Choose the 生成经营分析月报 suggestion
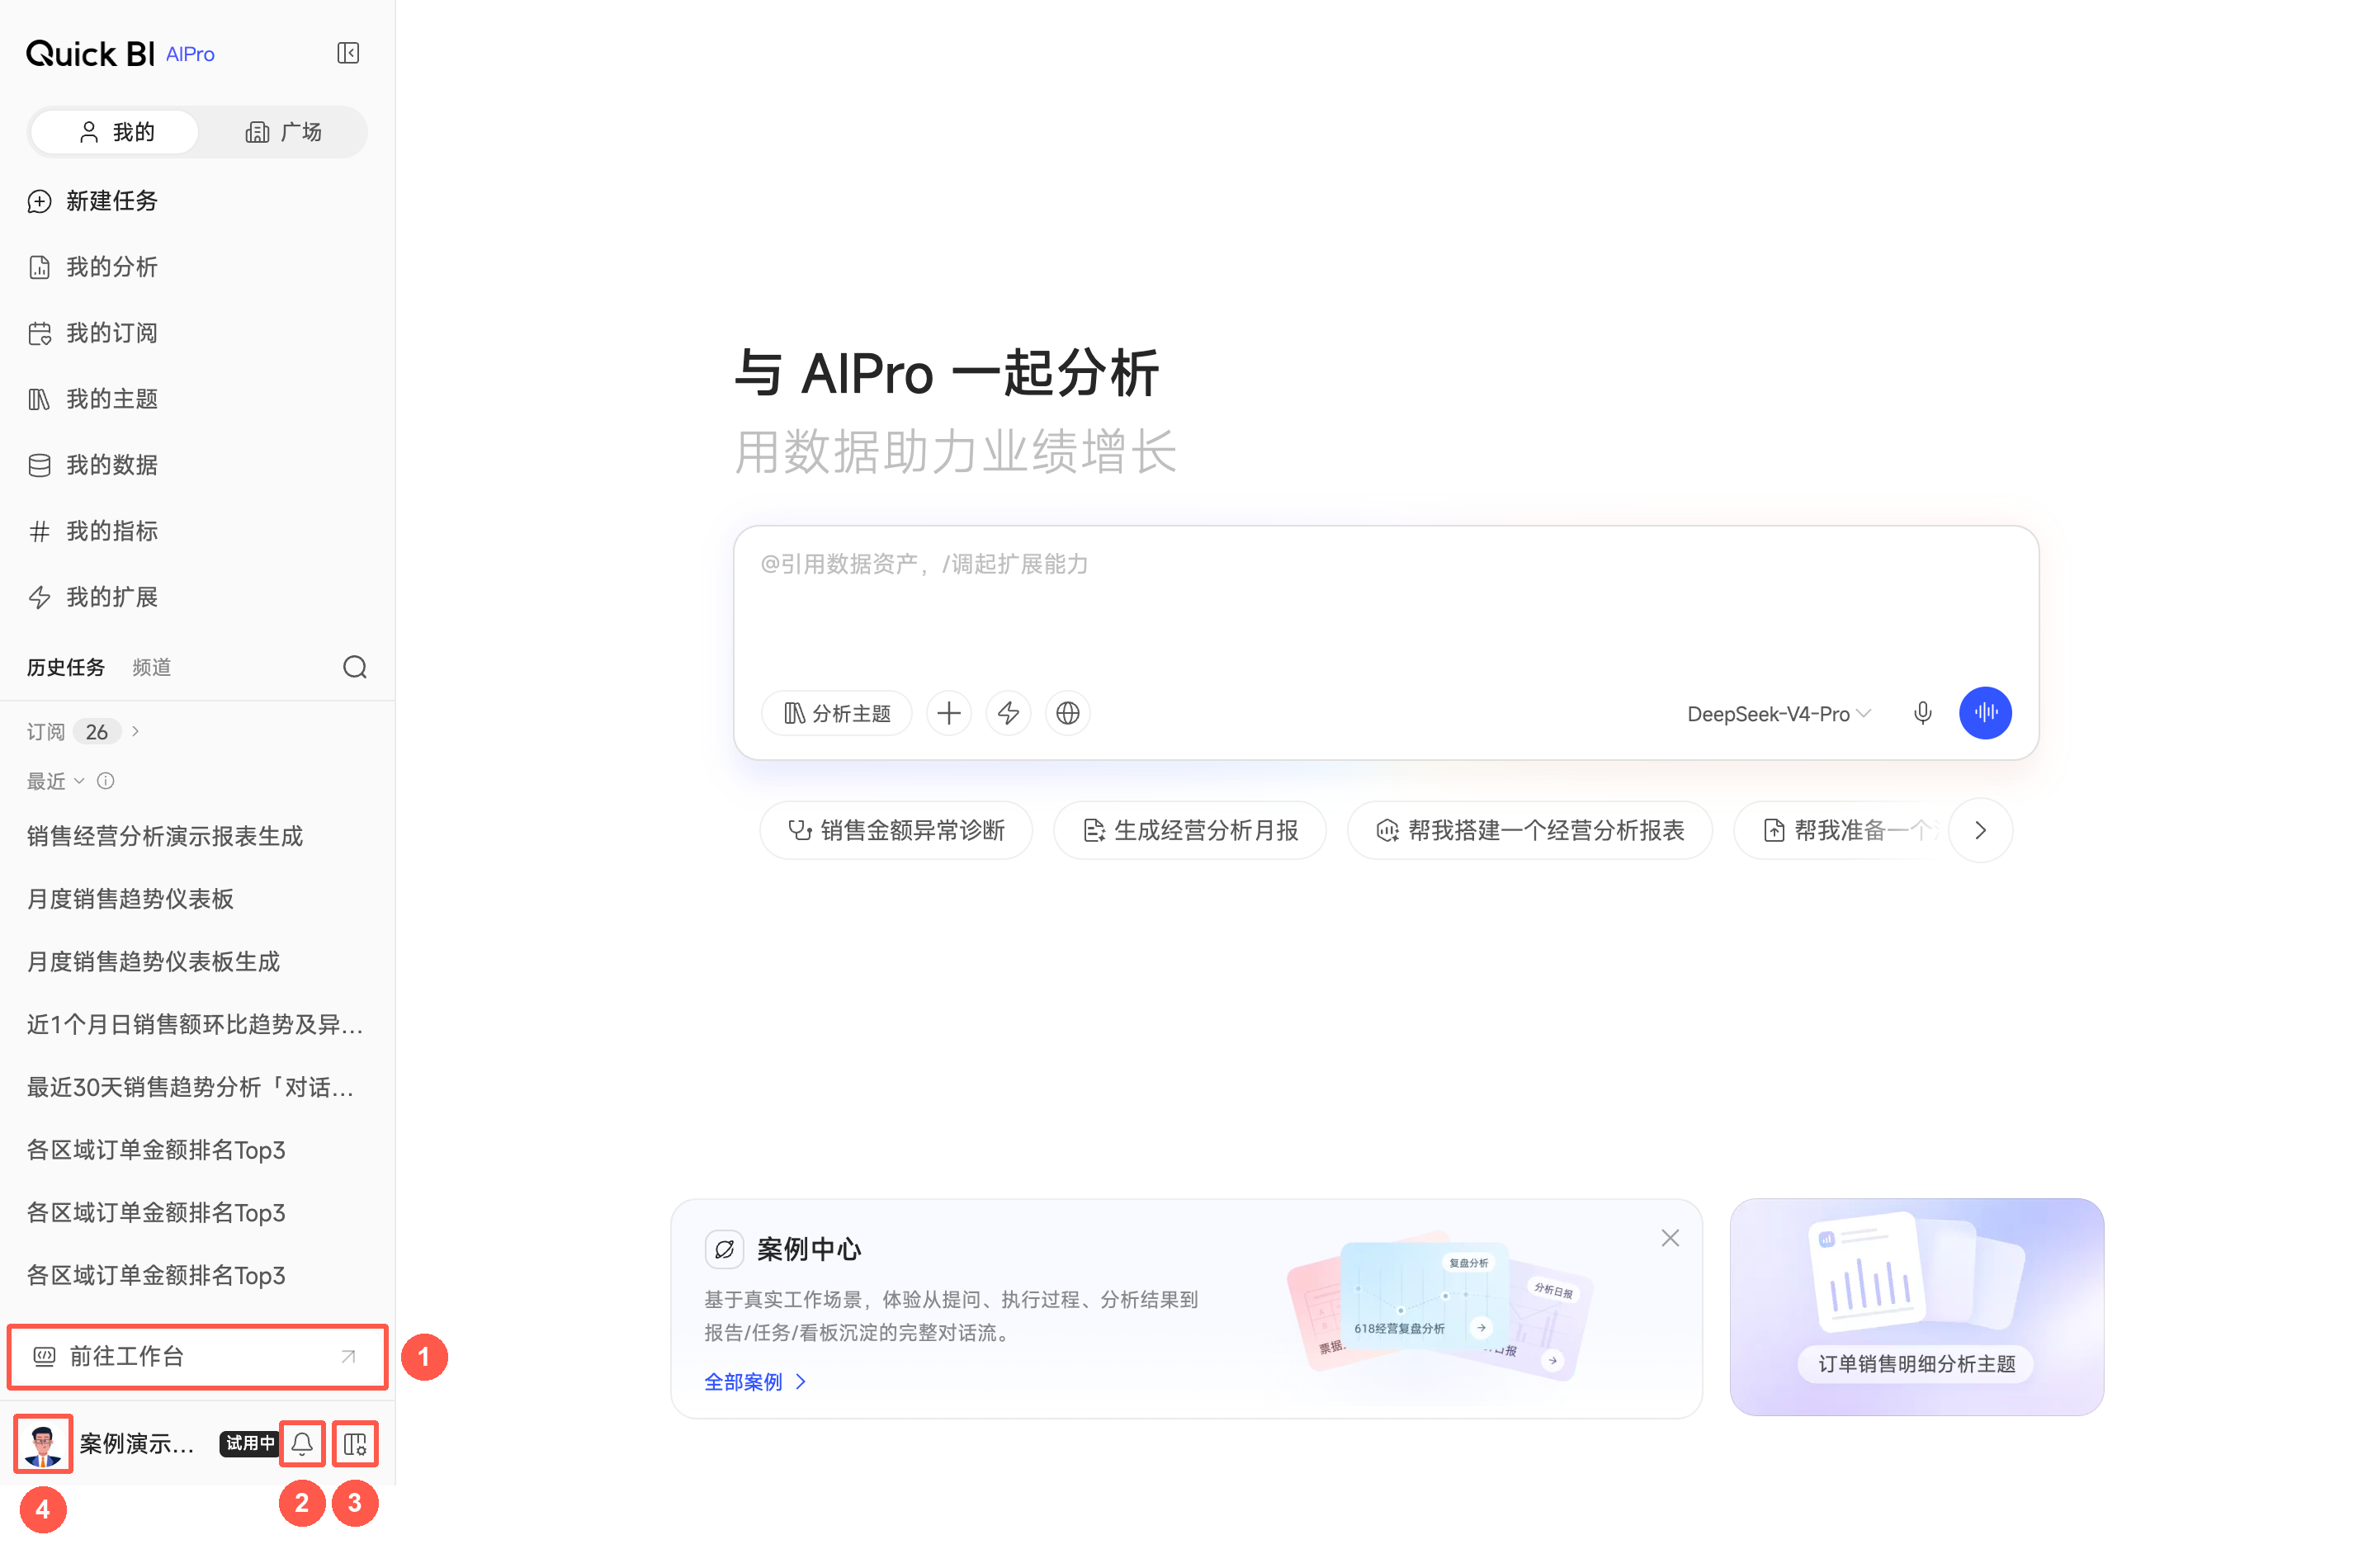 click(1190, 830)
